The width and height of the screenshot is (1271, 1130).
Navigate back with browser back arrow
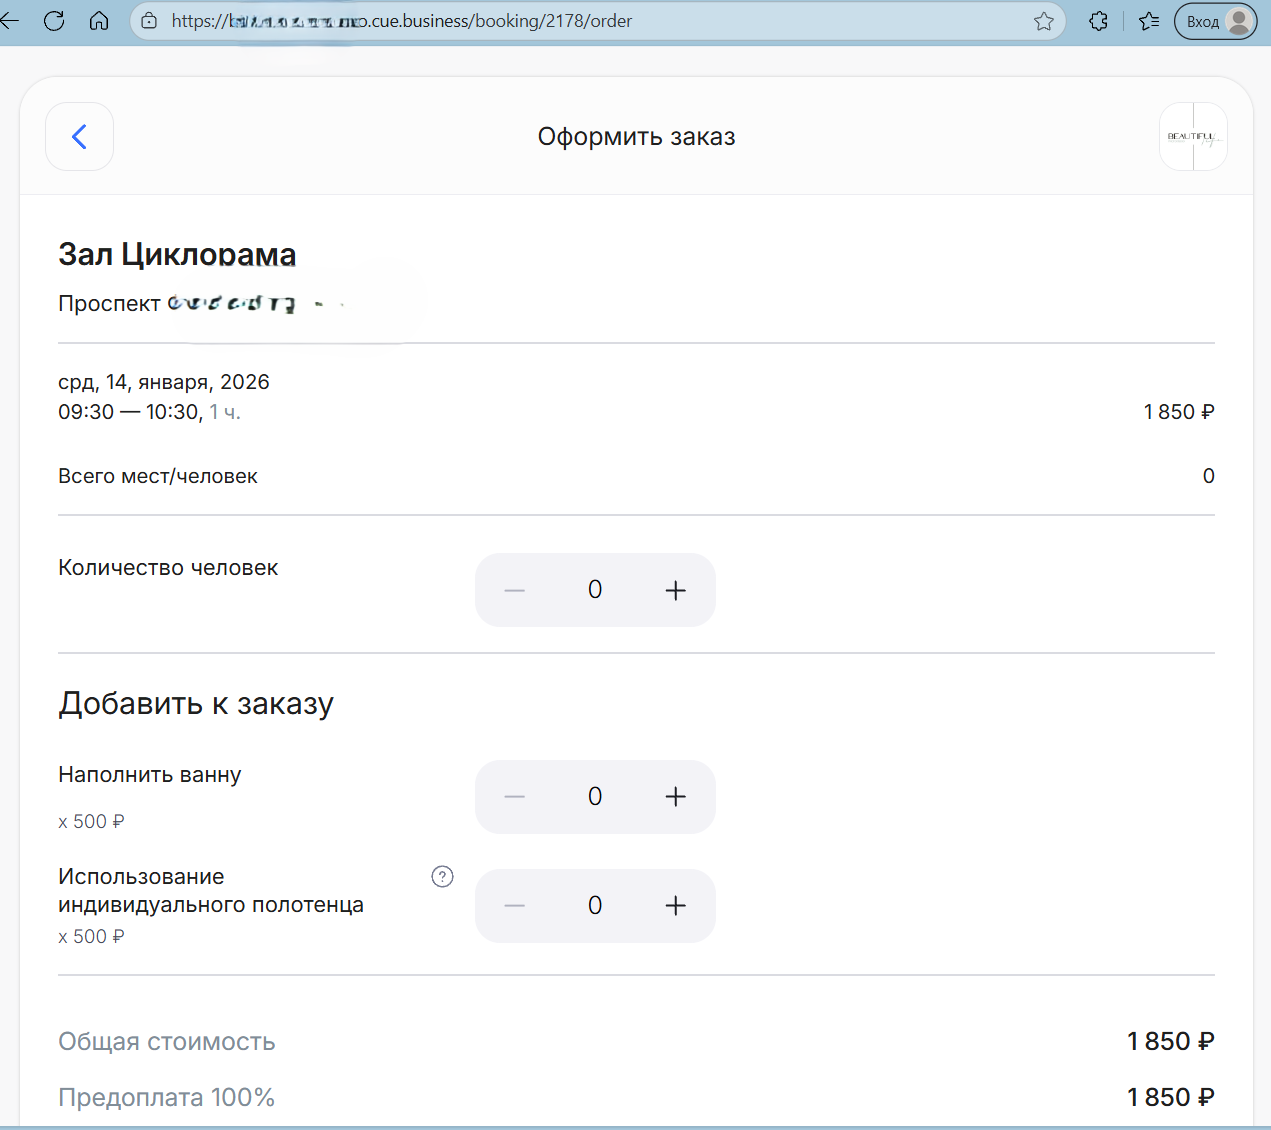10,21
